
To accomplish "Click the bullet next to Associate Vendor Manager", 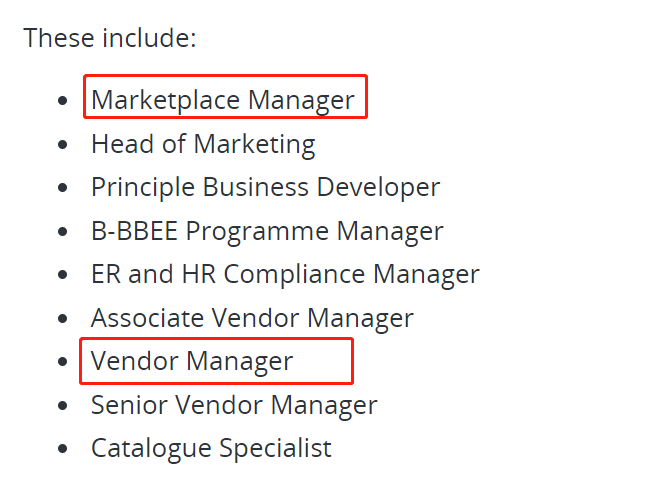I will pos(64,319).
